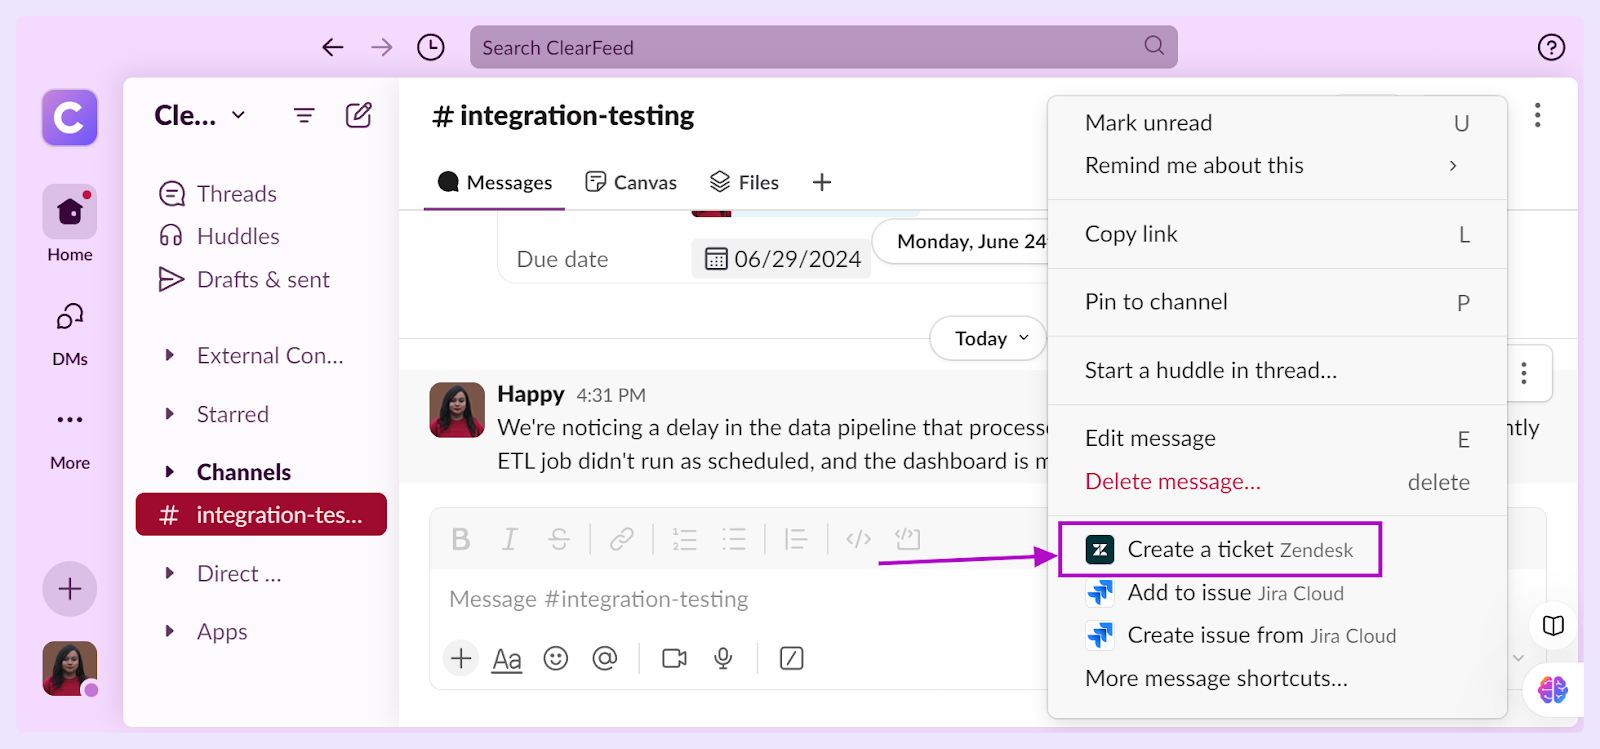Record an audio clip with microphone
The width and height of the screenshot is (1600, 749).
[x=723, y=658]
